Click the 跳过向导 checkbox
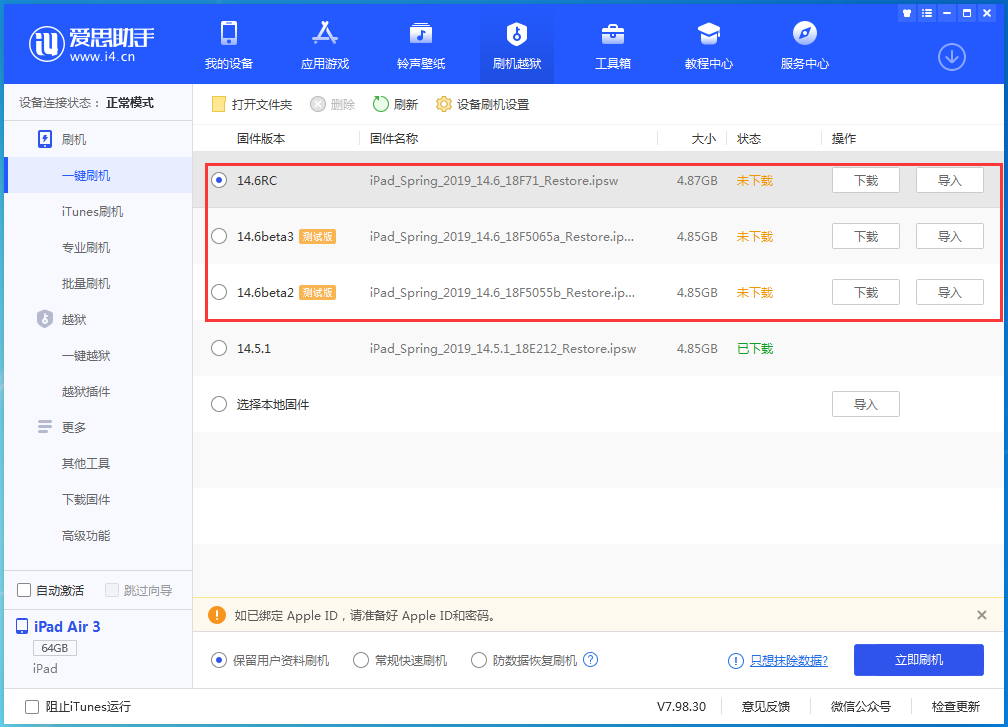The image size is (1008, 727). point(112,590)
